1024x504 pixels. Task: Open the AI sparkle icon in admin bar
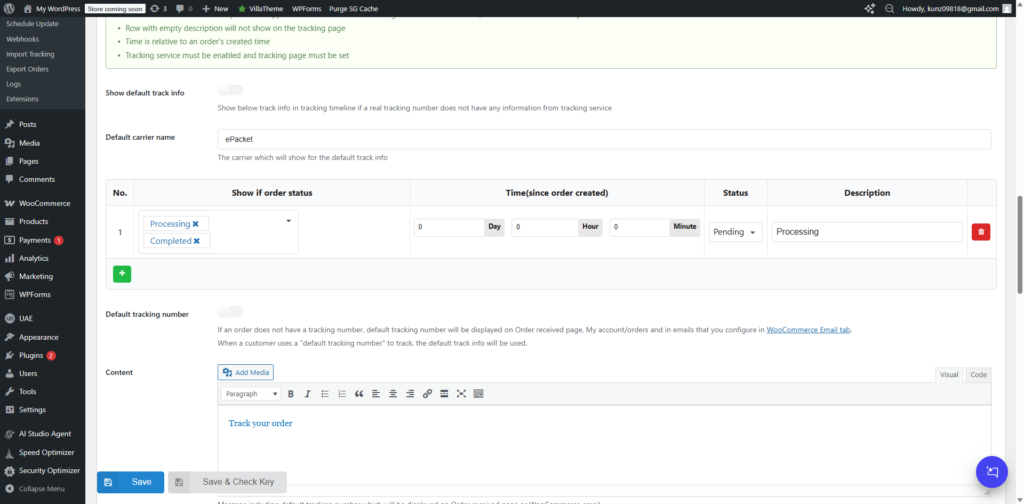point(869,9)
